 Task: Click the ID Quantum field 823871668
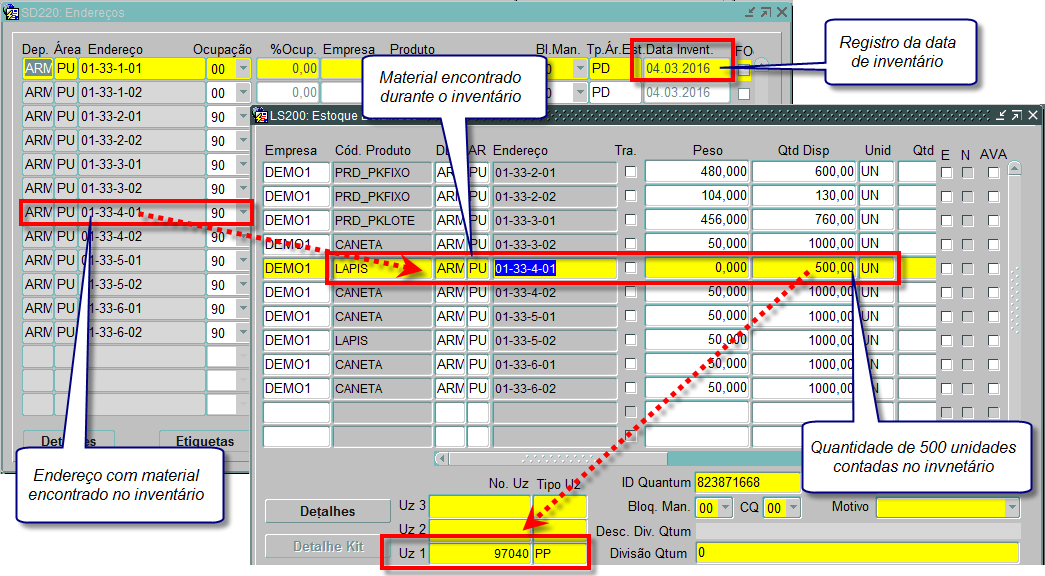click(747, 482)
